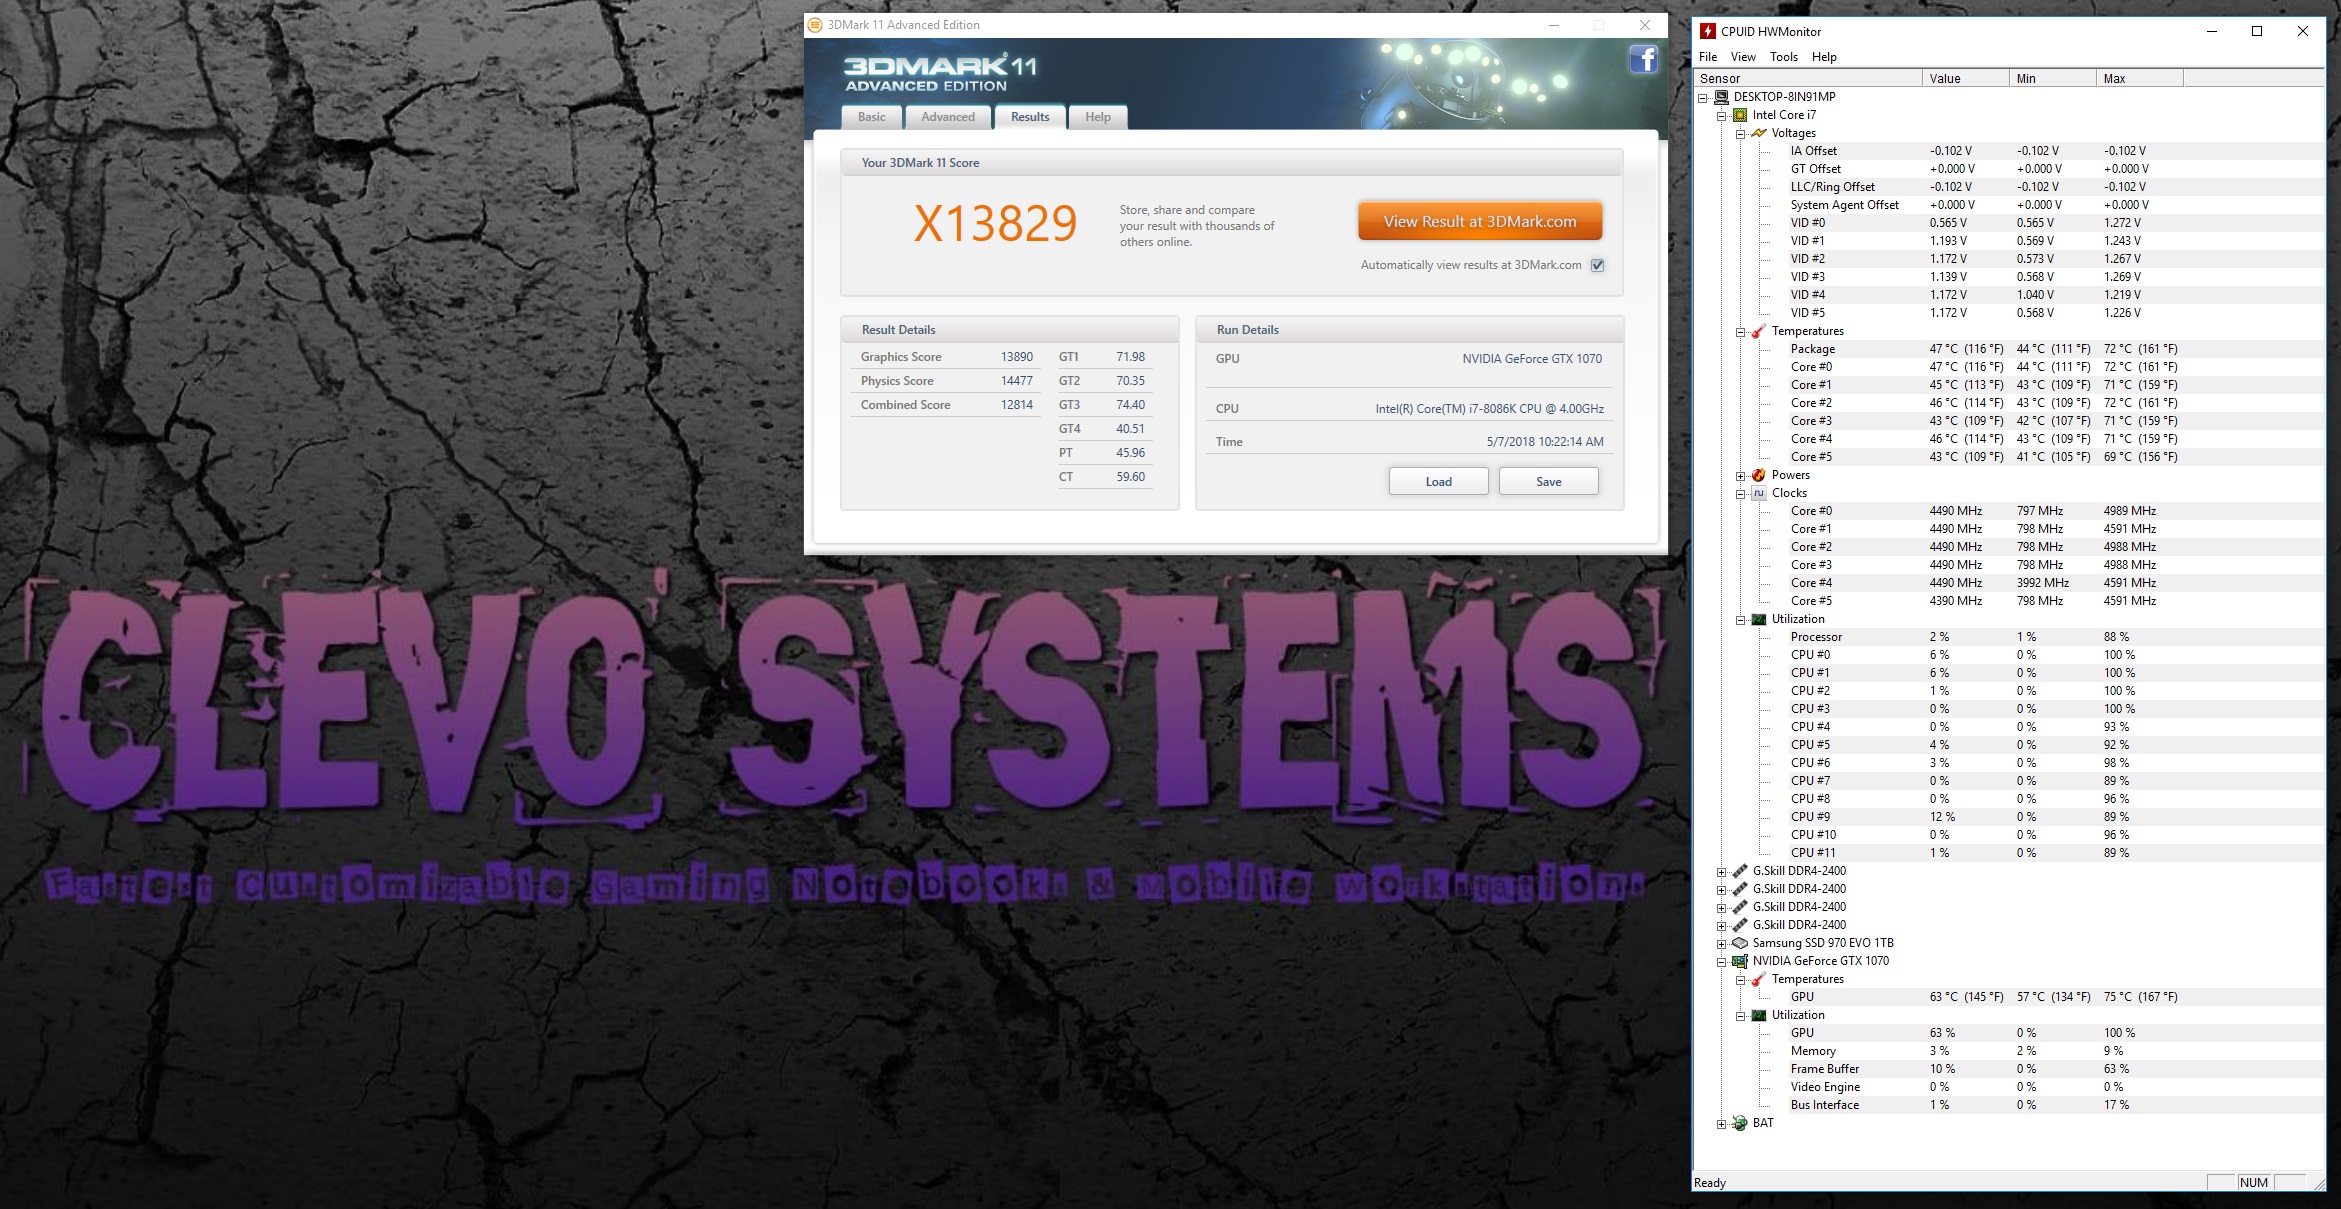Click the Samsung SSD 970 EVO drive icon
Screen dimensions: 2341x1209
[1740, 943]
